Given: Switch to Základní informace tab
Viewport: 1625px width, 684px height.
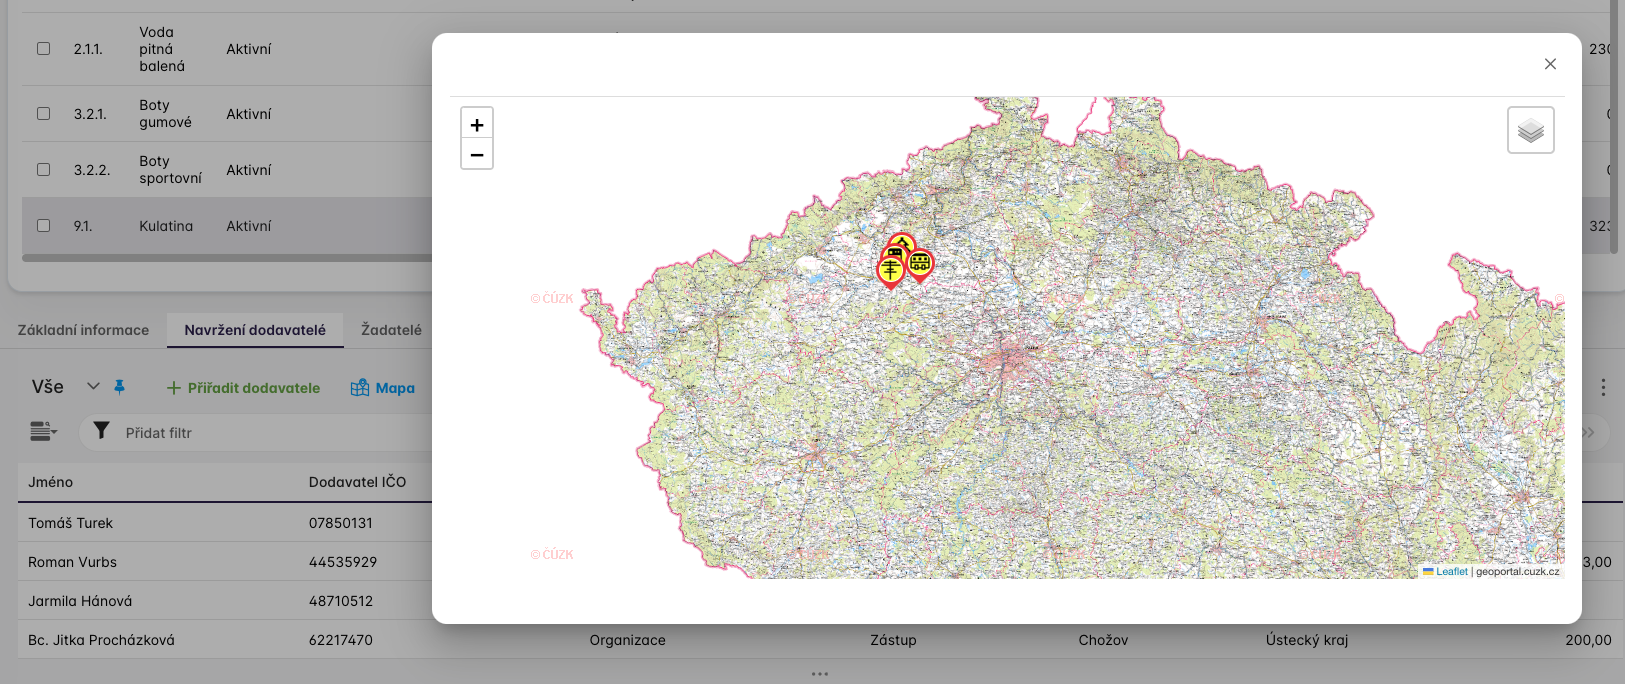Looking at the screenshot, I should (x=83, y=330).
